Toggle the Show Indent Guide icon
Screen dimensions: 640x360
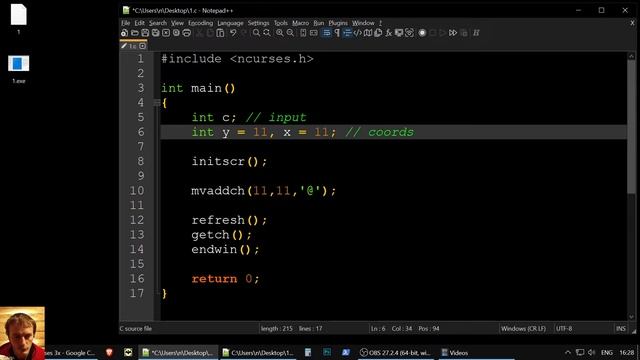tap(347, 33)
